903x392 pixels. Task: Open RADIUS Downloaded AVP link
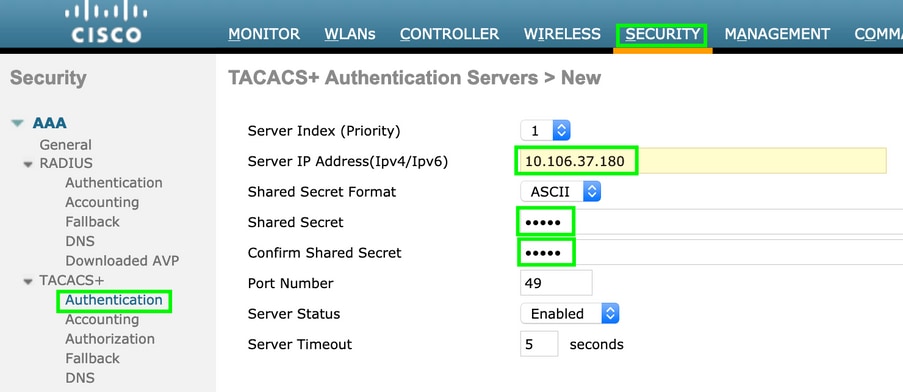122,261
